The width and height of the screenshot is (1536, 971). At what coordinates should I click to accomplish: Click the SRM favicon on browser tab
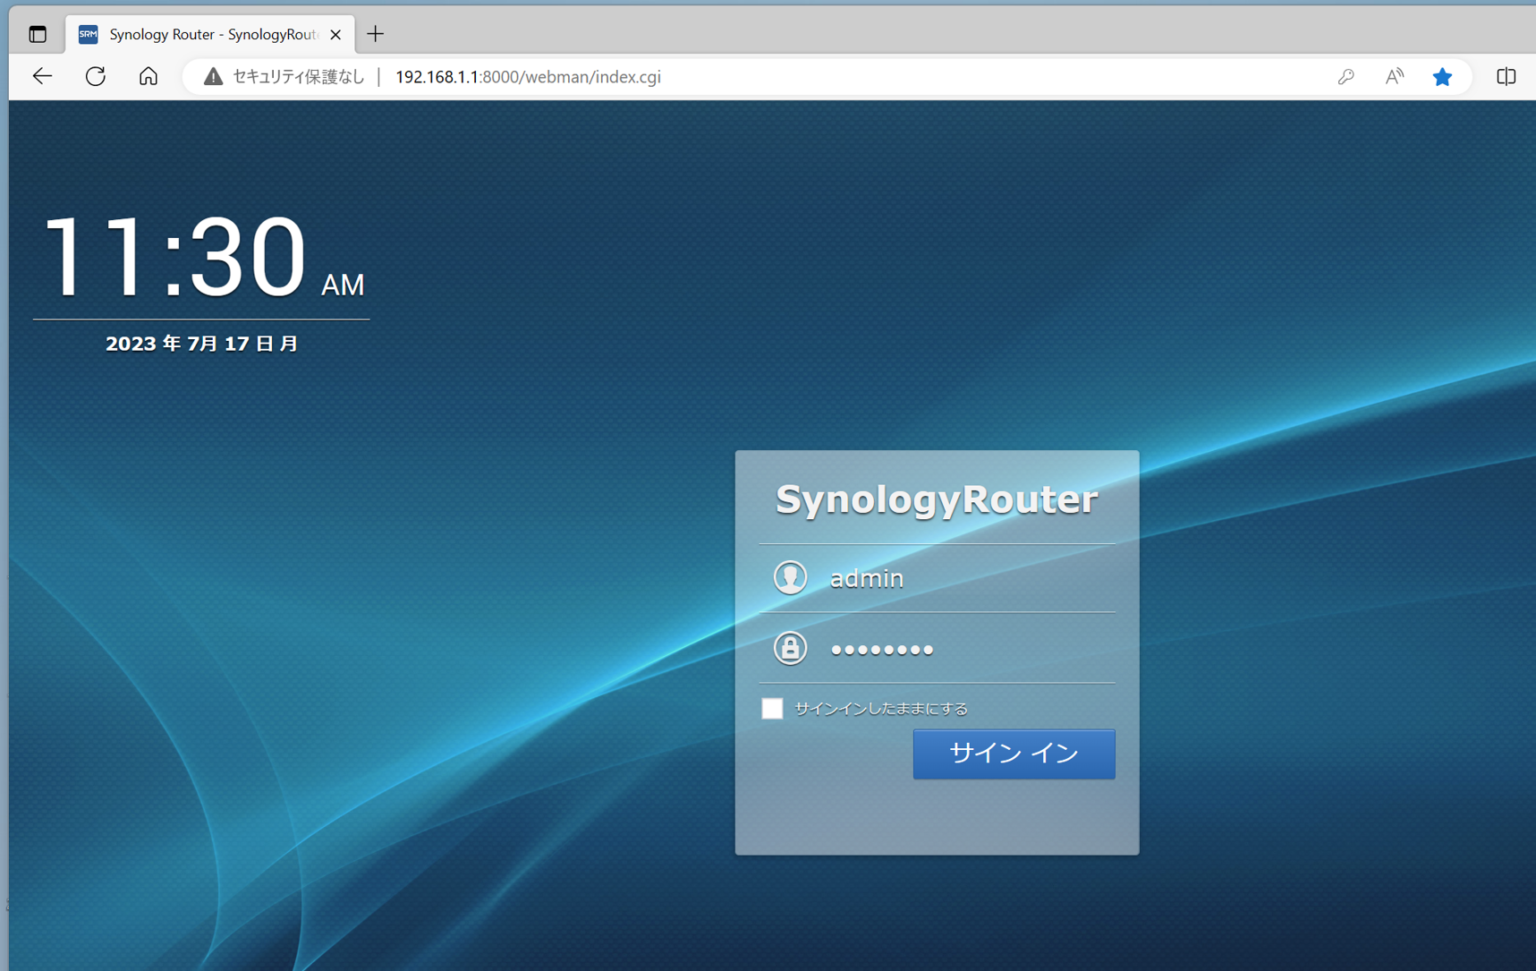pos(87,33)
